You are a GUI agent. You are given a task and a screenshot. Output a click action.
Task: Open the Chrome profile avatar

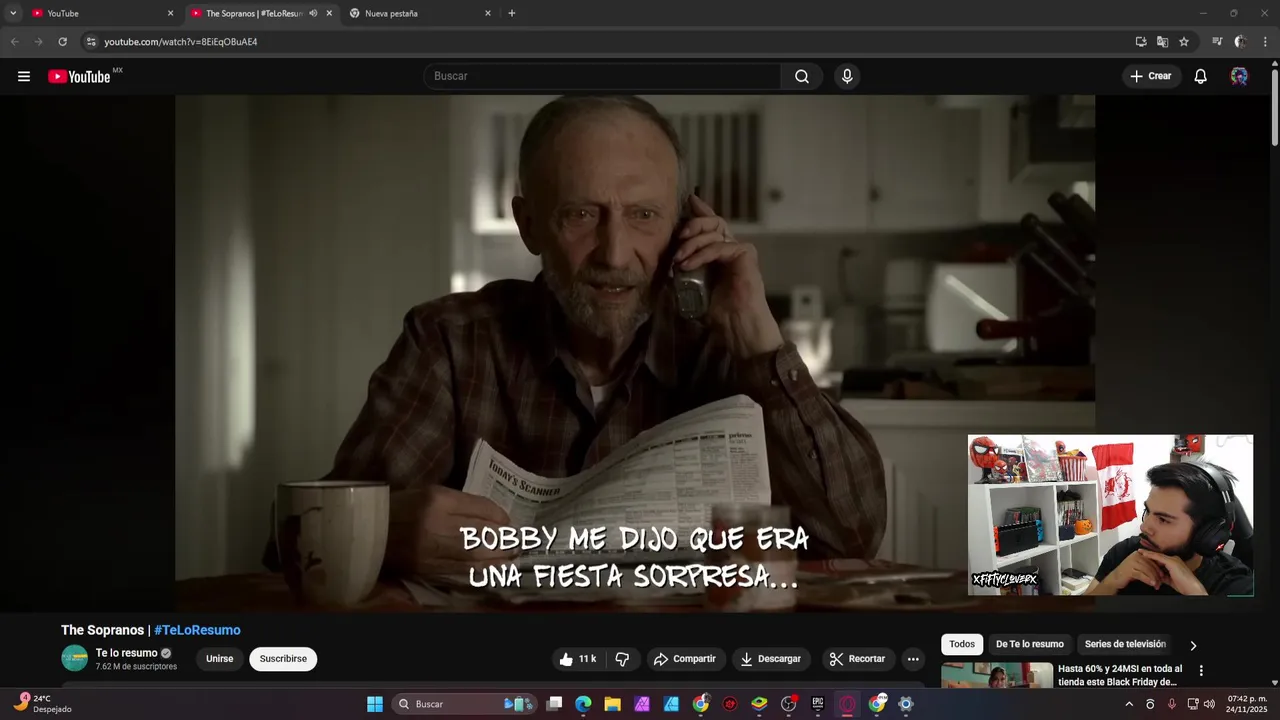[x=1241, y=41]
